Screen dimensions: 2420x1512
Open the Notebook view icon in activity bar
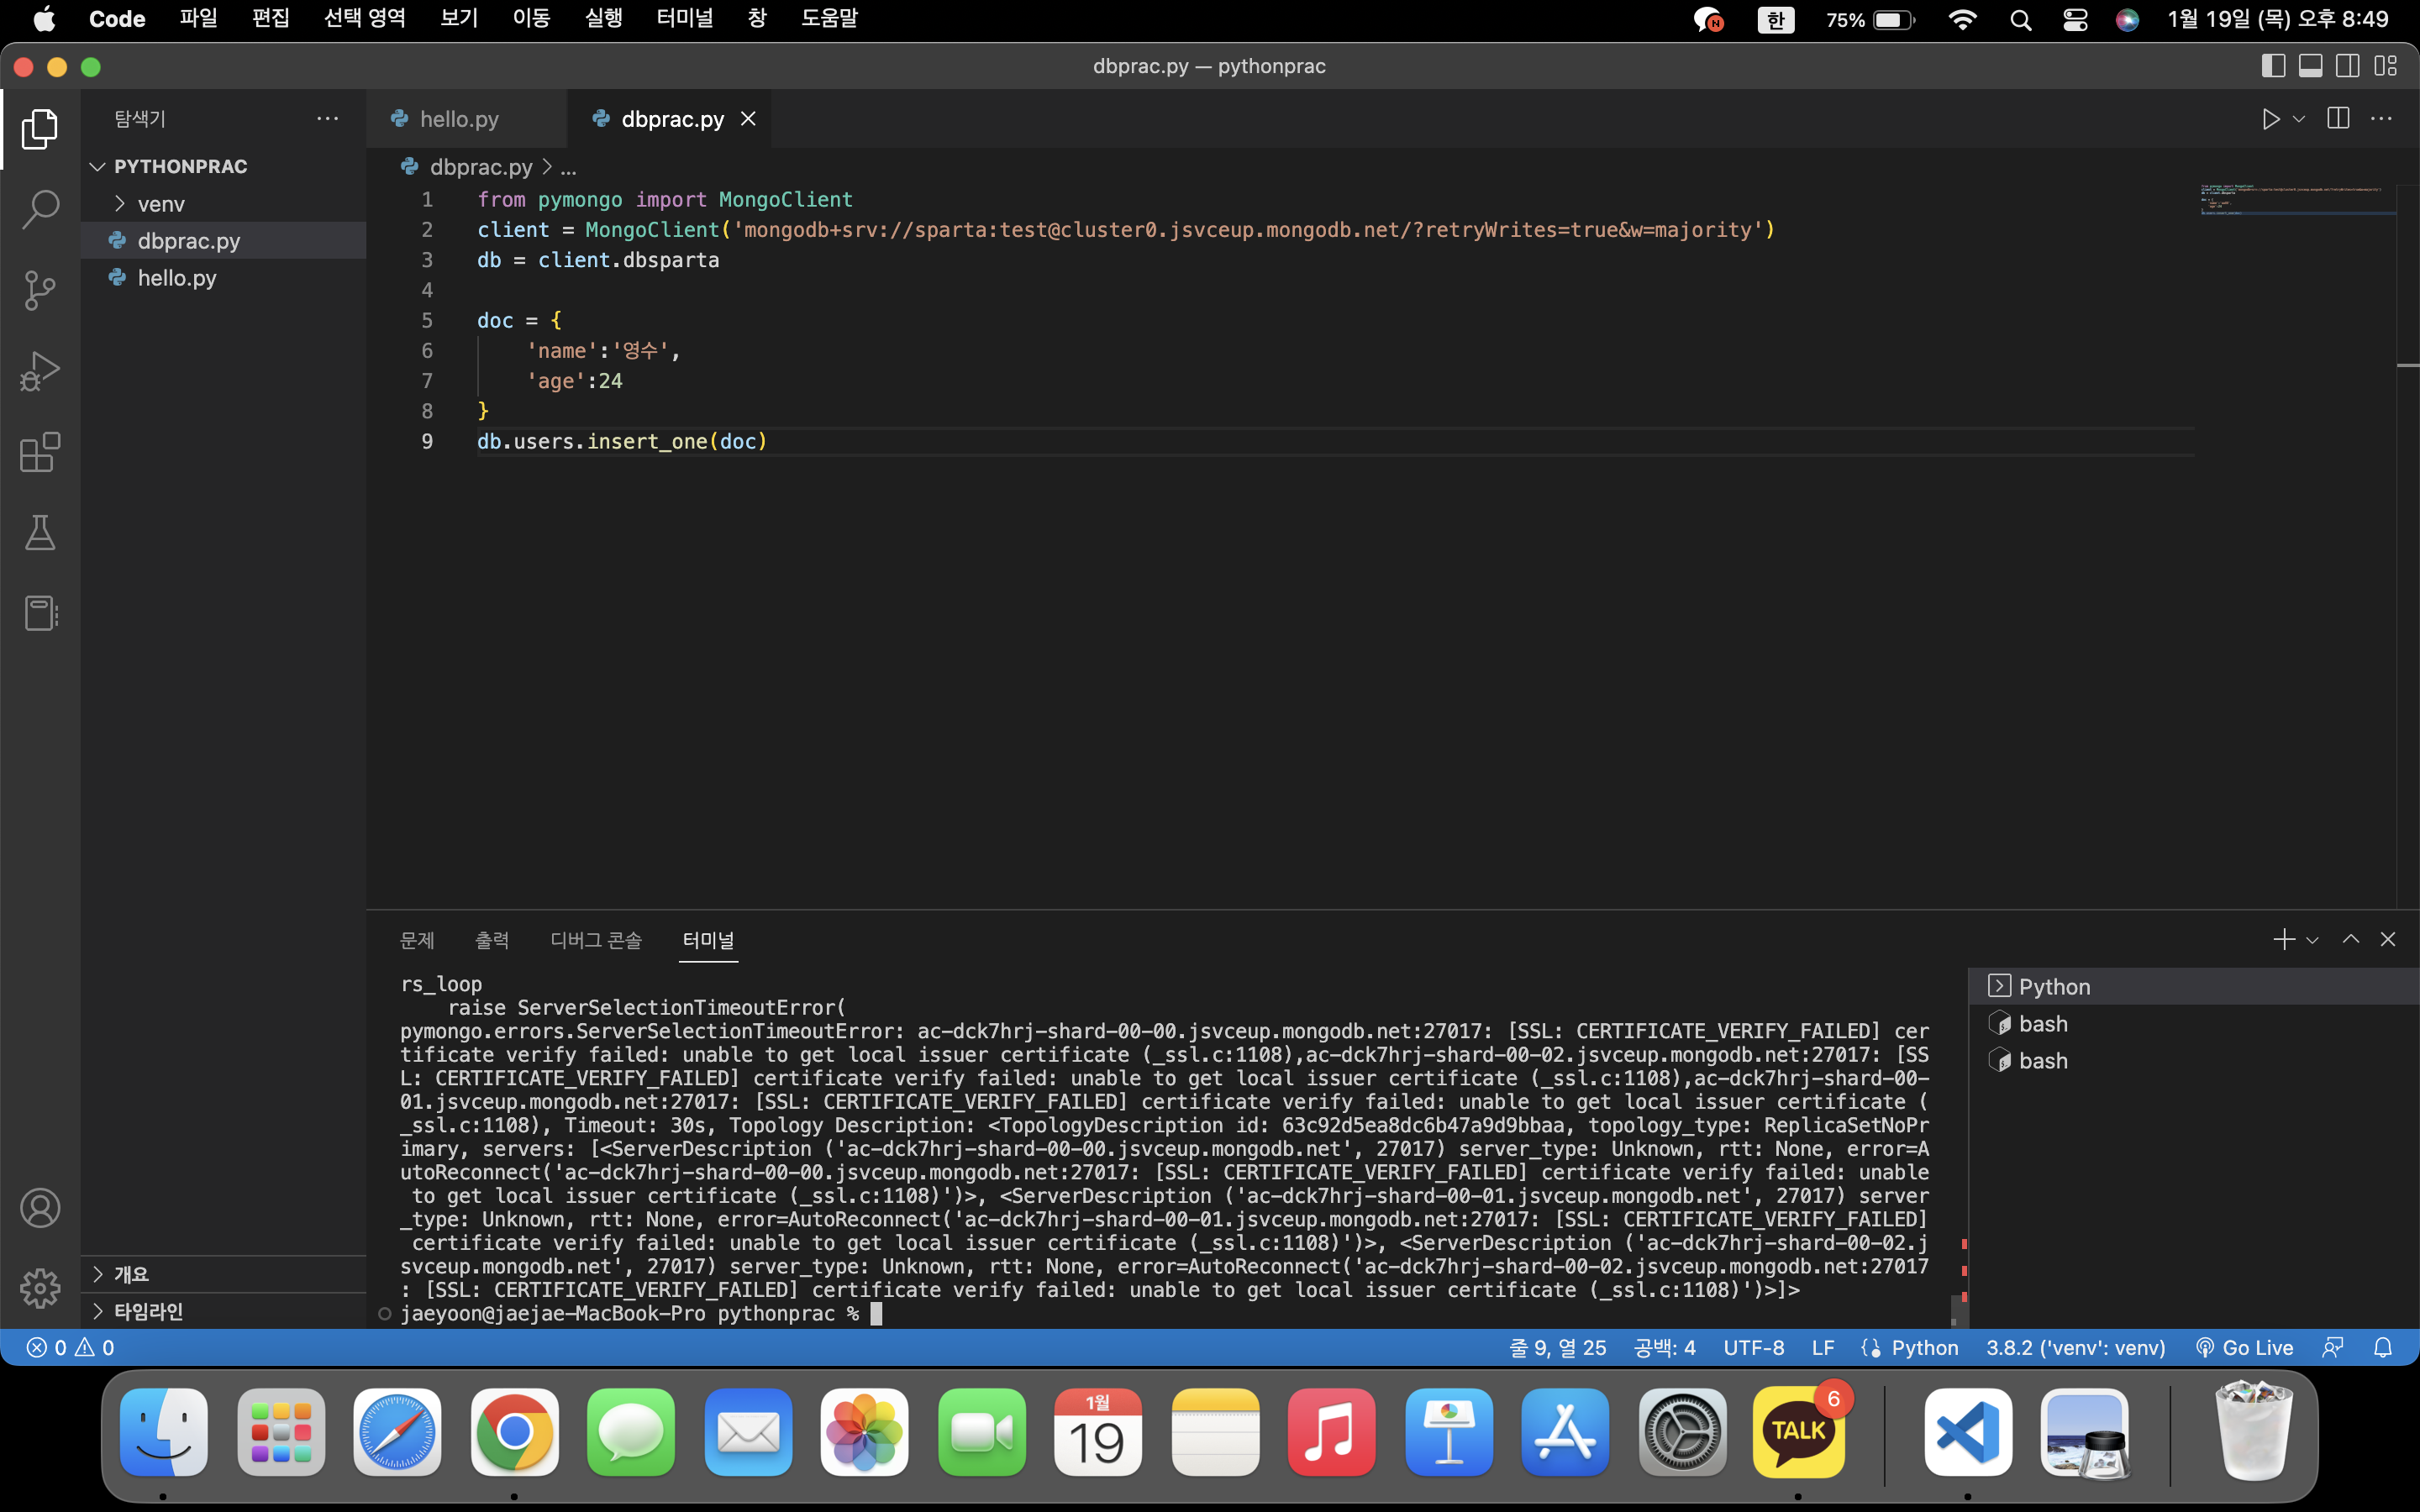[40, 613]
